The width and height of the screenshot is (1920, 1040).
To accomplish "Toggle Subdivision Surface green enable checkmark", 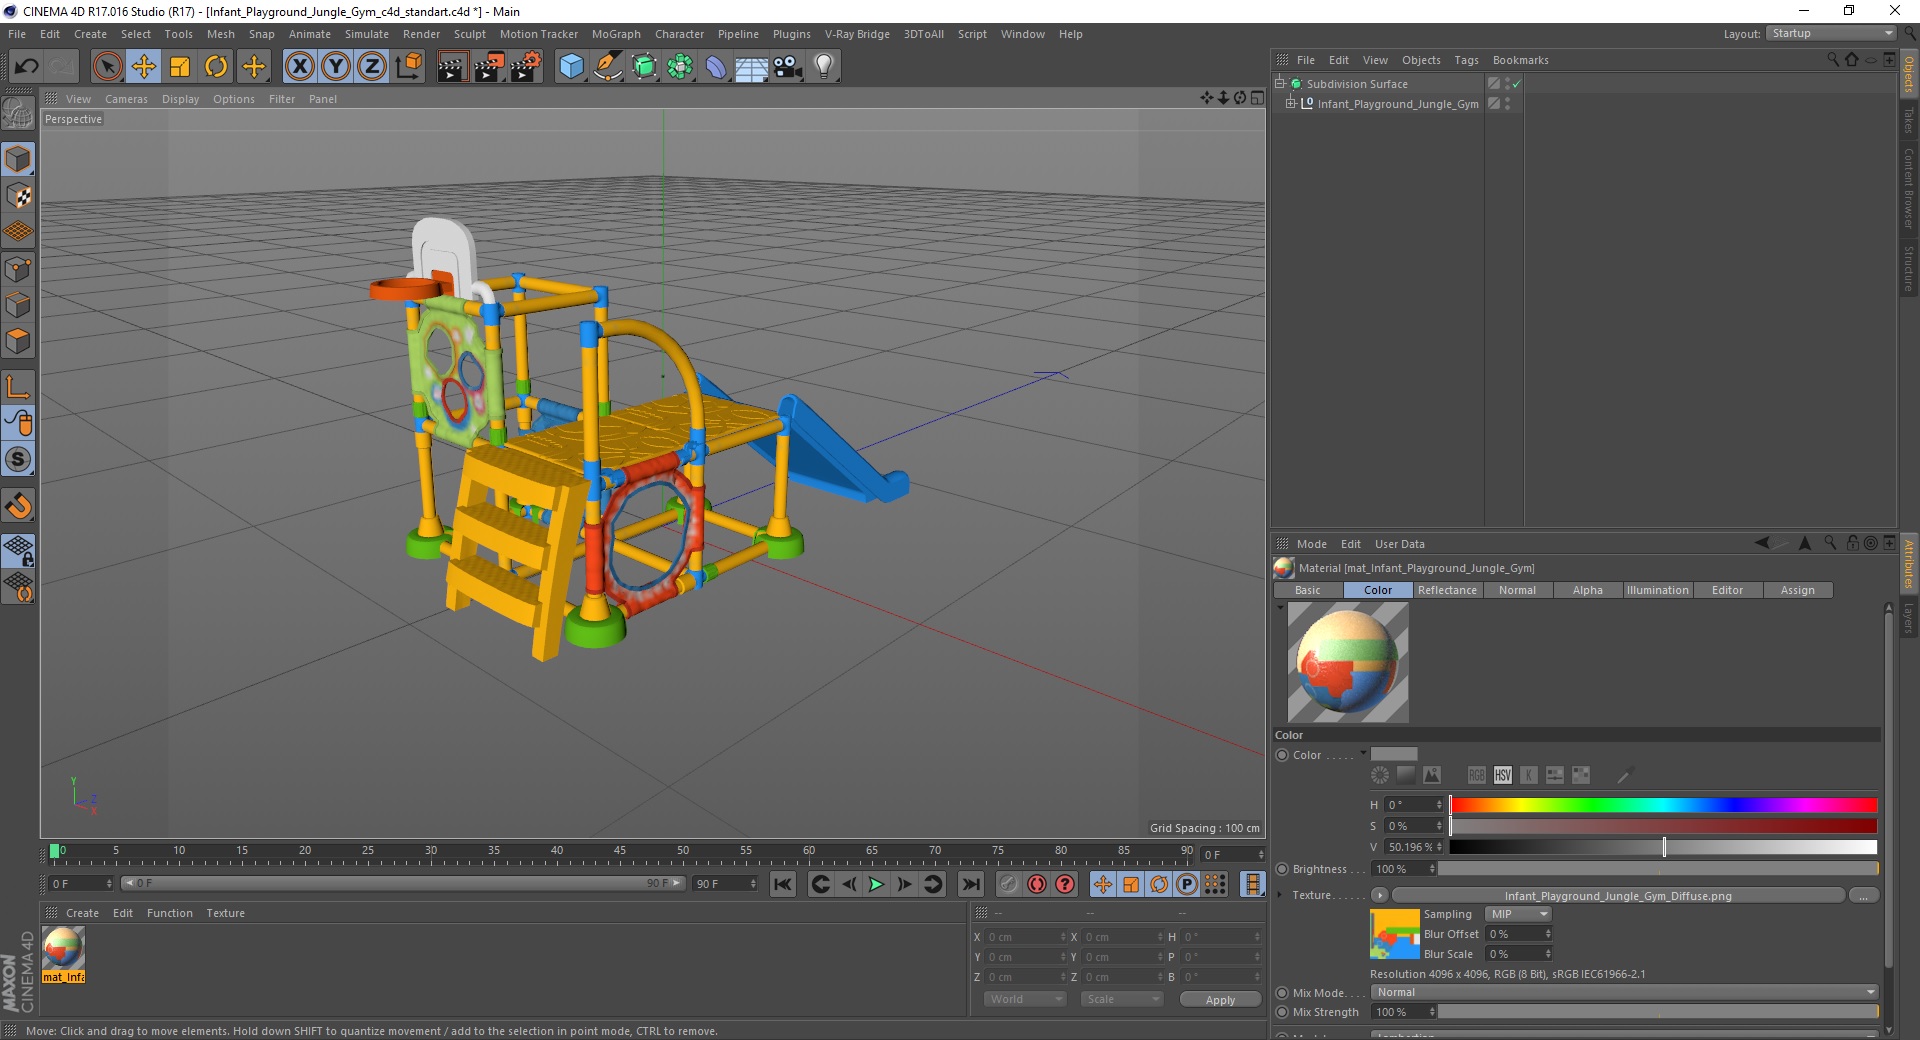I will pos(1516,84).
